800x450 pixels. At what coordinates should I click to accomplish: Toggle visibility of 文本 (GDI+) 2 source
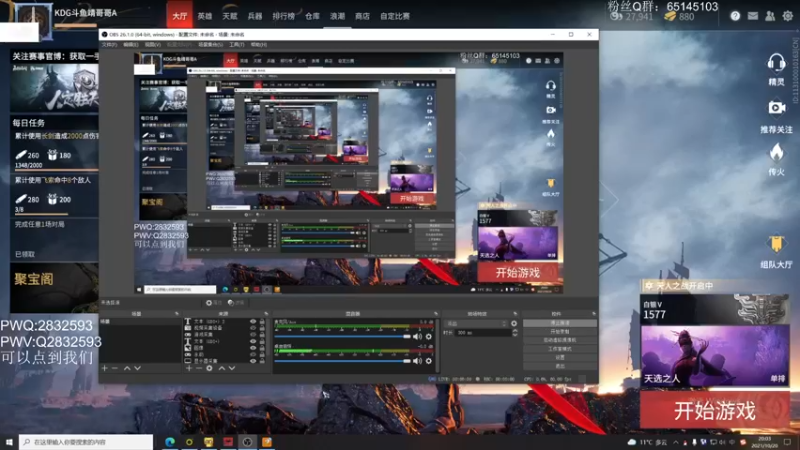click(253, 321)
